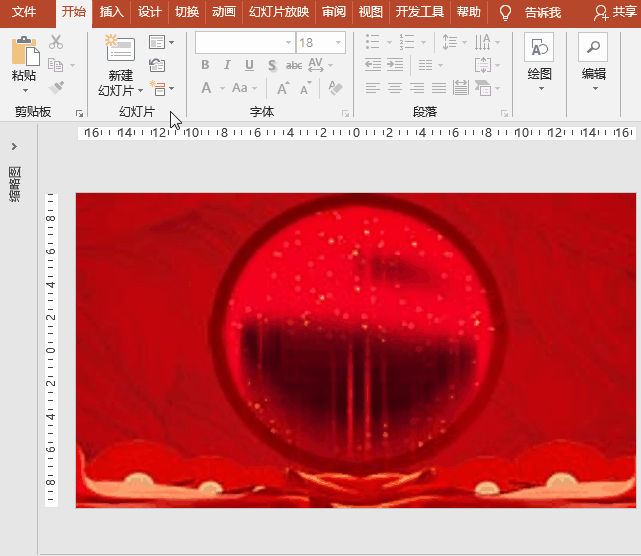The height and width of the screenshot is (556, 641).
Task: Click the Cut scissors icon
Action: tap(56, 42)
